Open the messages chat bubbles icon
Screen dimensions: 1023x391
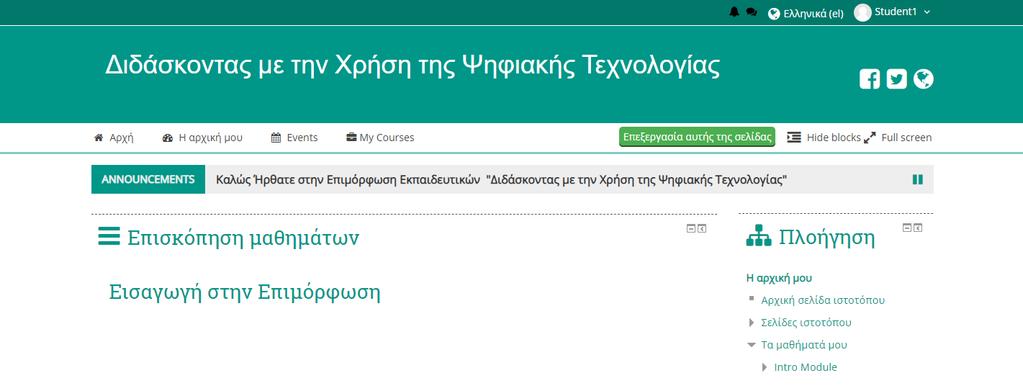(752, 12)
